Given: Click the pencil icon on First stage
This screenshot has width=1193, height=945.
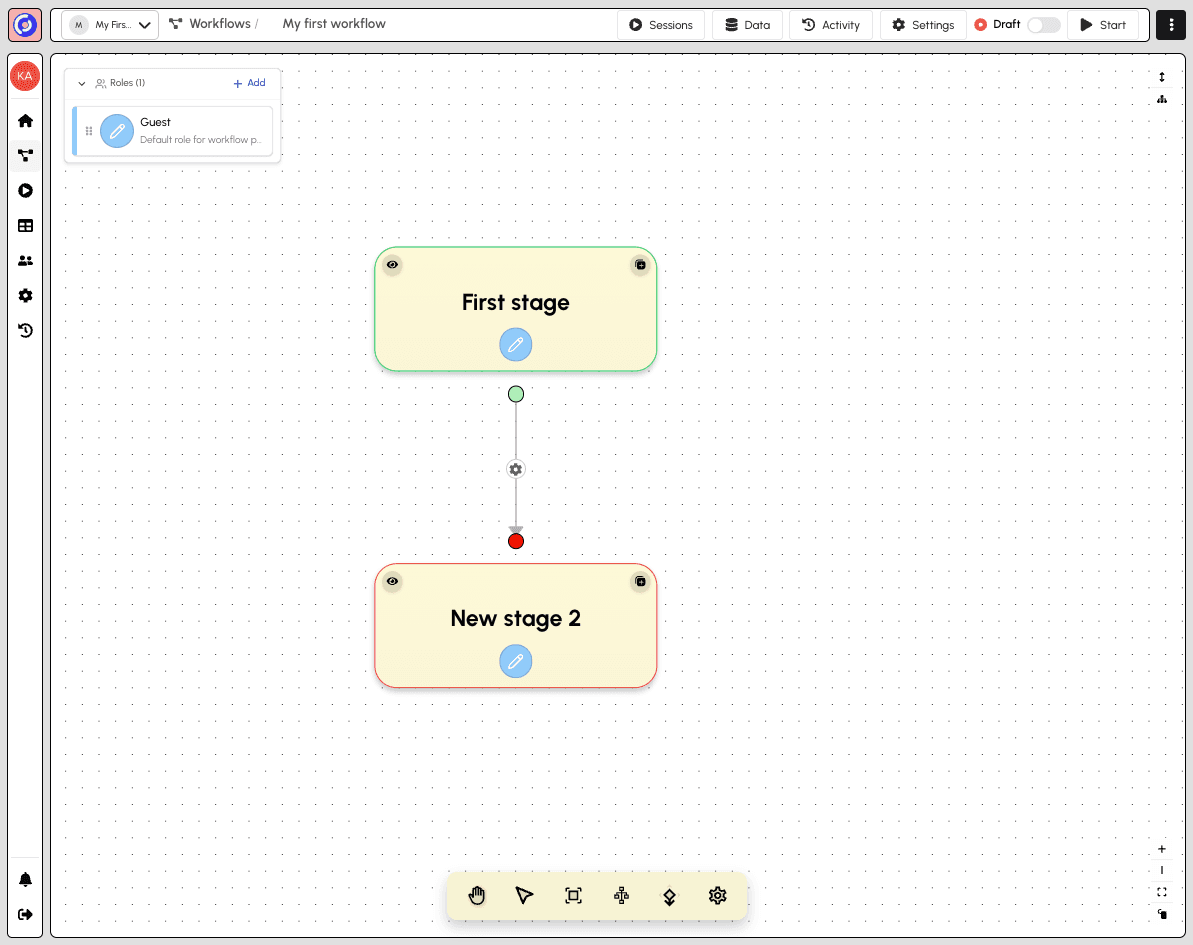Looking at the screenshot, I should (x=515, y=344).
